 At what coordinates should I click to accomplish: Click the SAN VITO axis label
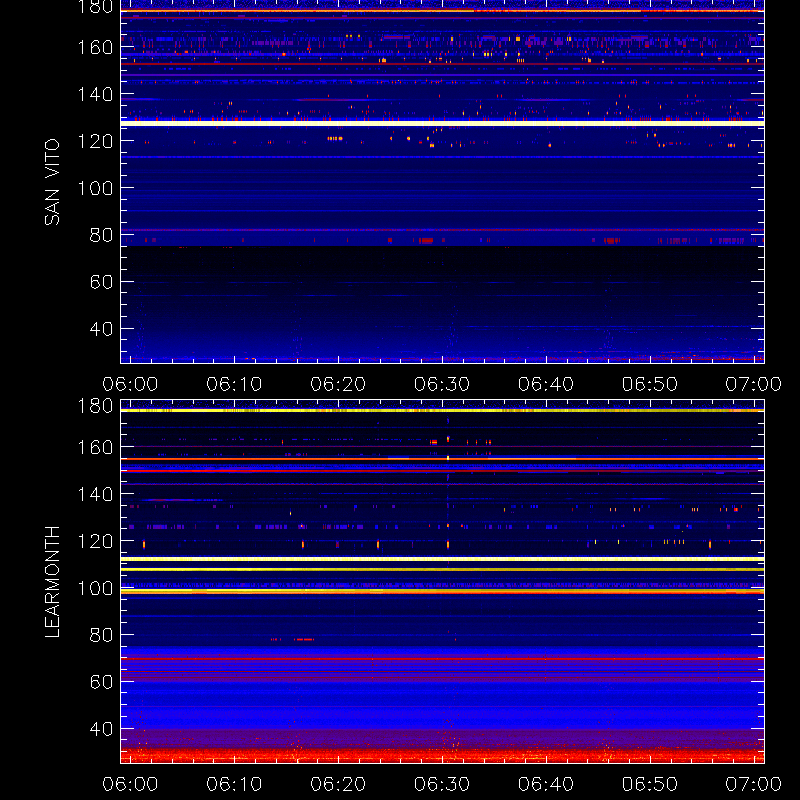[52, 182]
